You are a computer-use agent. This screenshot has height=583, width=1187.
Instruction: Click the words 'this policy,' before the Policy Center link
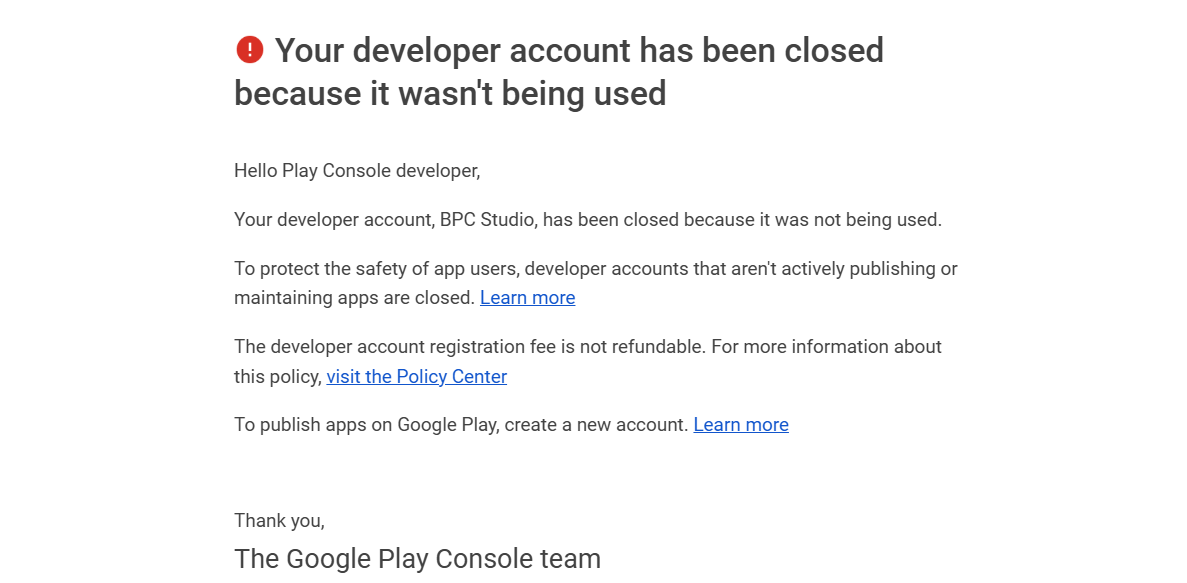[x=278, y=376]
